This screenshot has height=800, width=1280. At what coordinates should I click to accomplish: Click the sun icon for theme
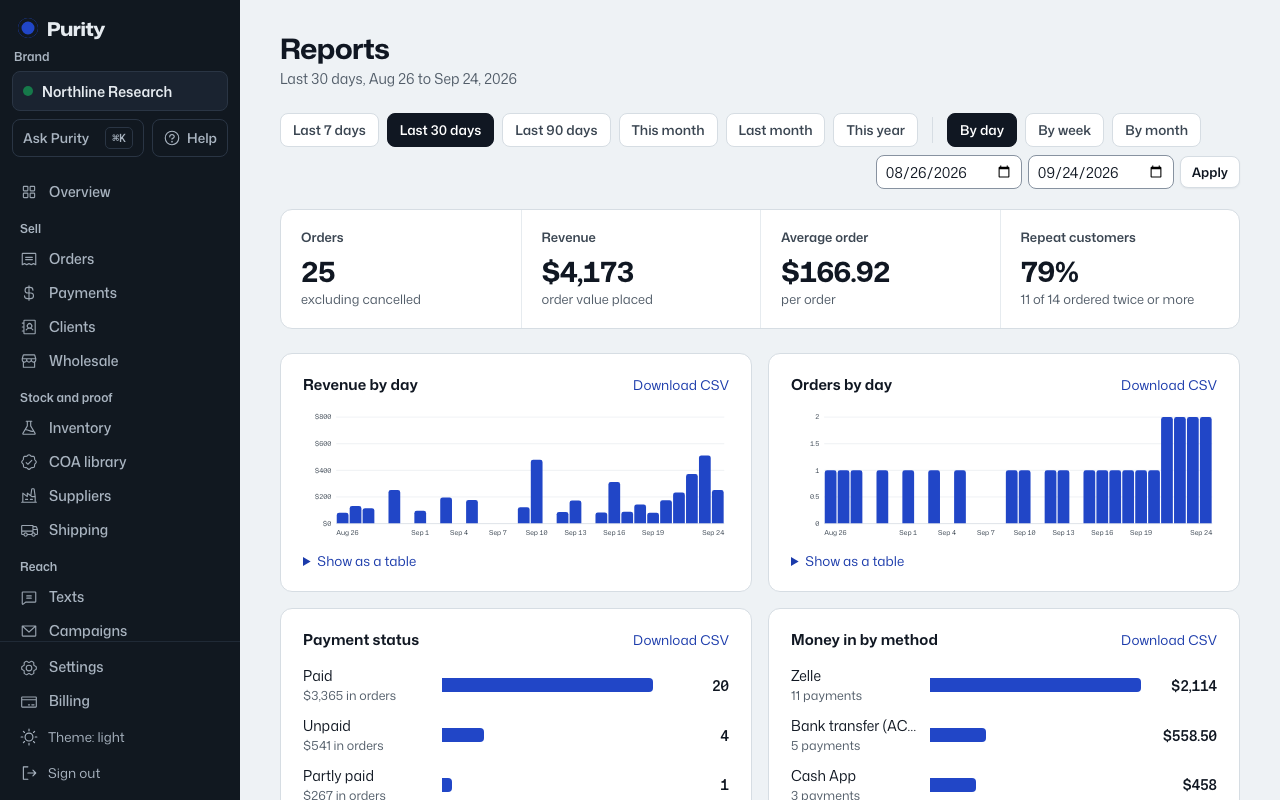pyautogui.click(x=29, y=737)
